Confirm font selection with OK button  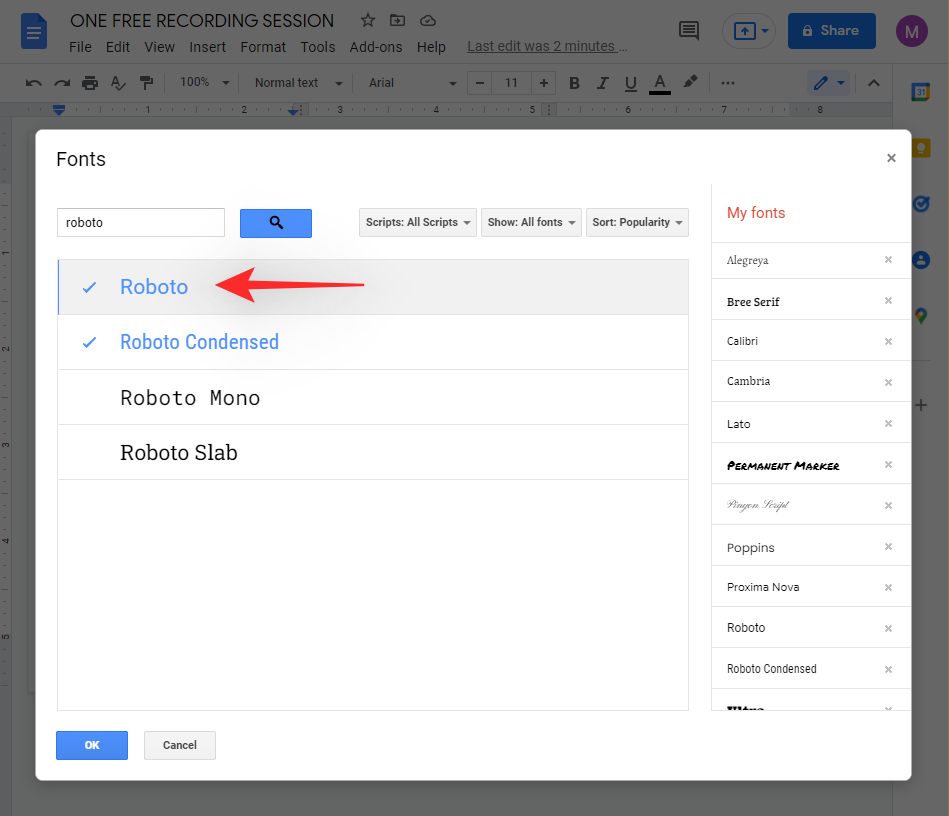point(92,745)
